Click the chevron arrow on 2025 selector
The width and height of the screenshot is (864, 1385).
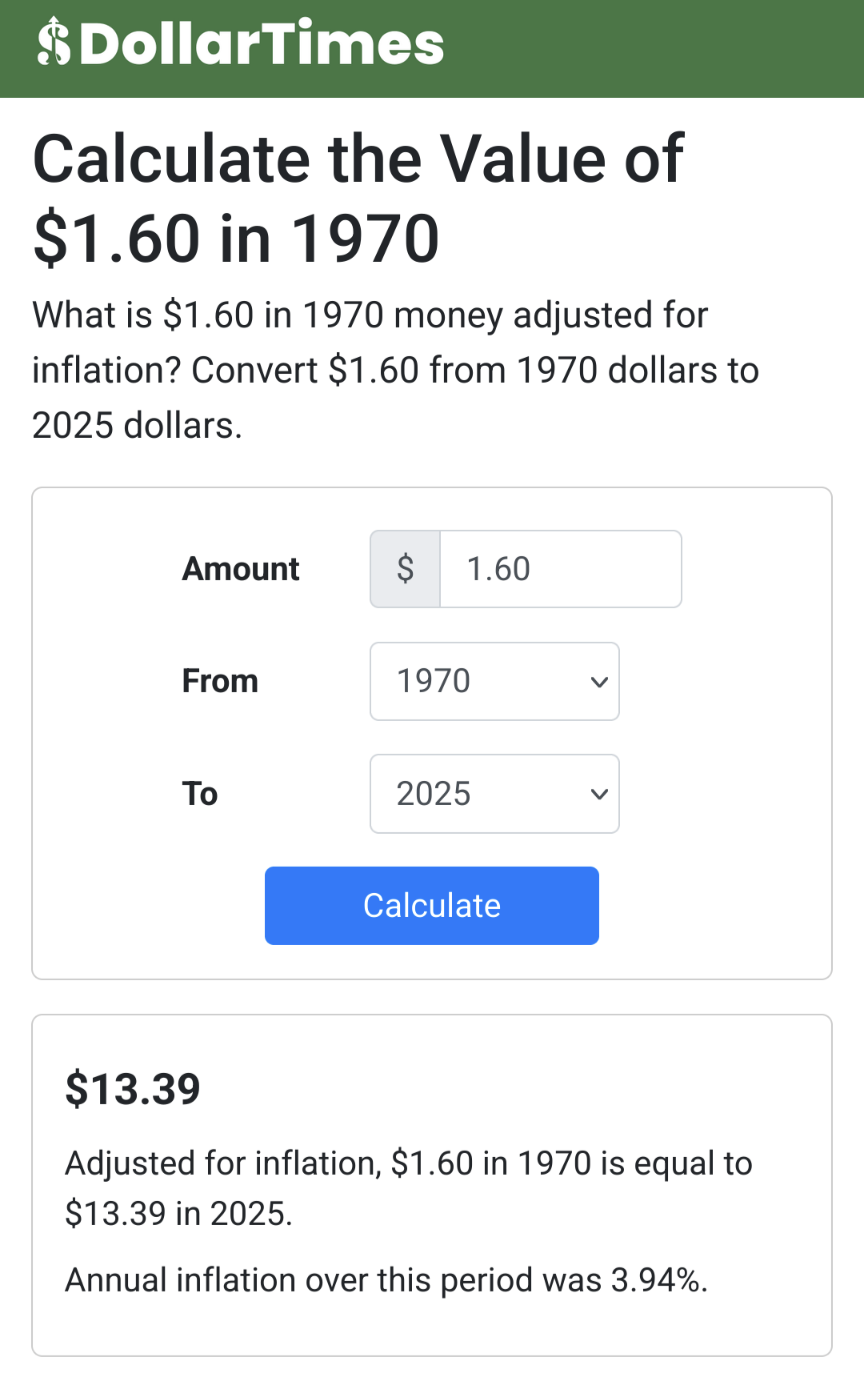click(x=599, y=795)
